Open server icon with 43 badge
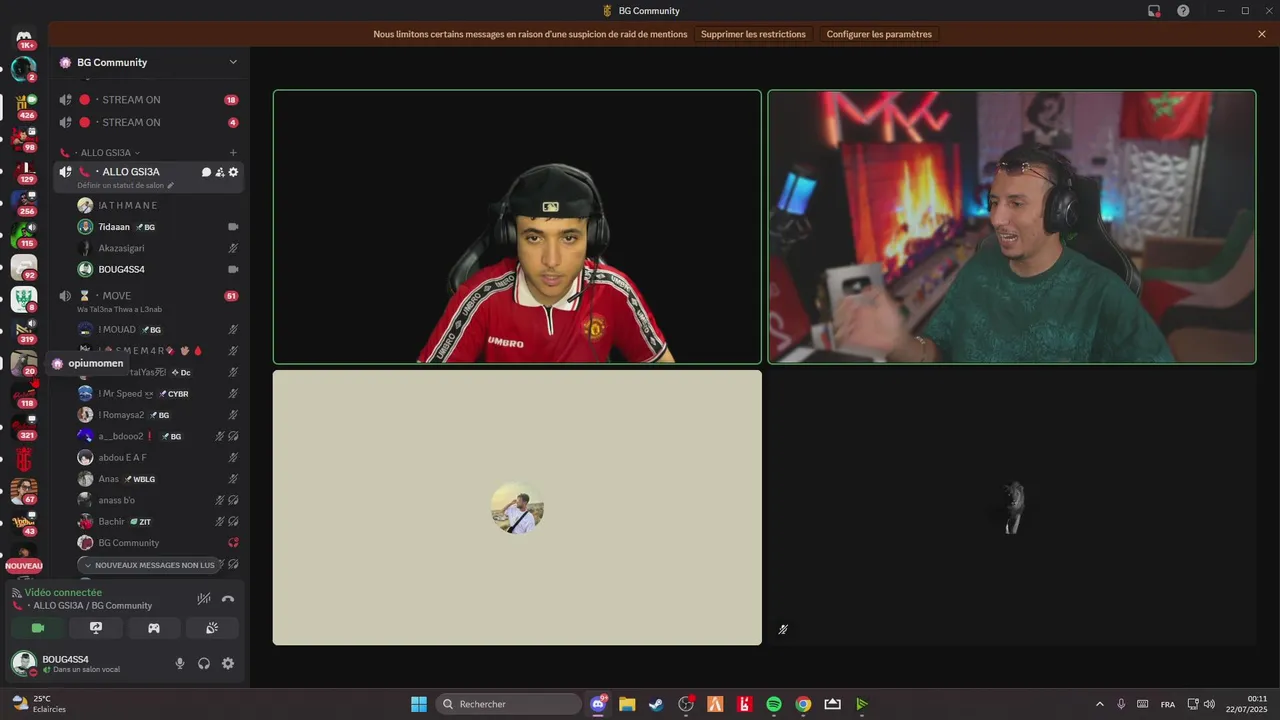The height and width of the screenshot is (720, 1280). [24, 522]
